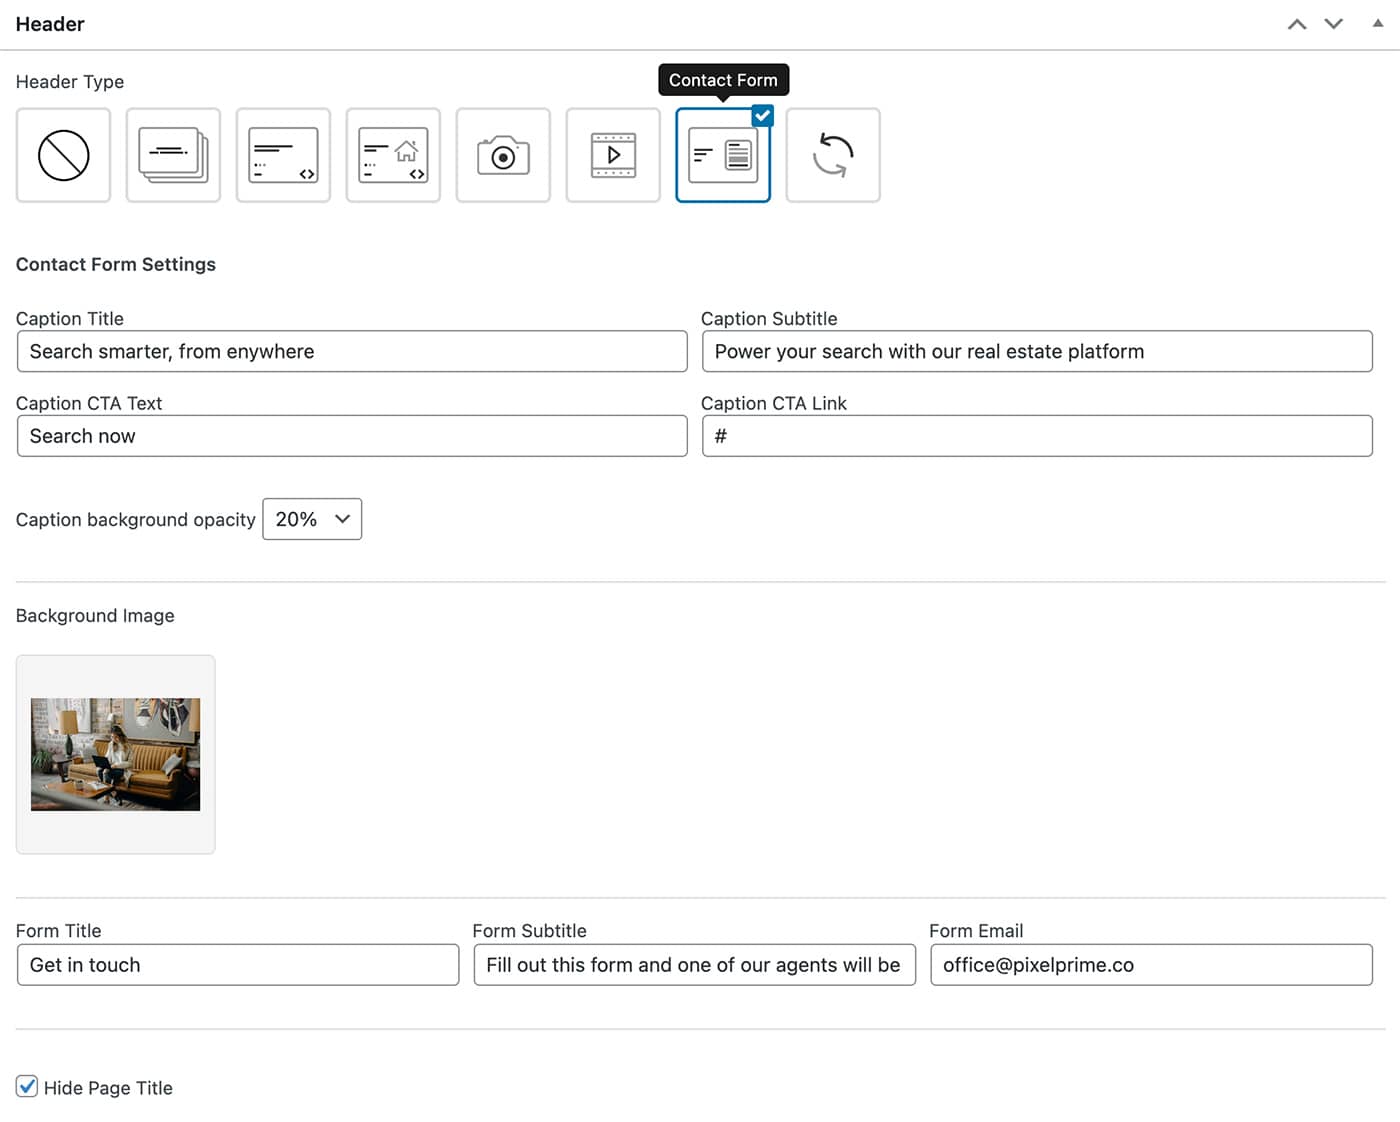Viewport: 1400px width, 1122px height.
Task: Select the Contact Form header type icon
Action: pos(723,155)
